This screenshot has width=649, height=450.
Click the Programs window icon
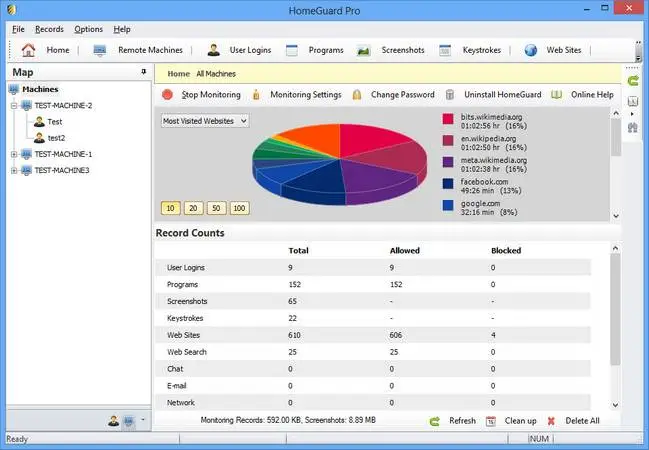292,50
